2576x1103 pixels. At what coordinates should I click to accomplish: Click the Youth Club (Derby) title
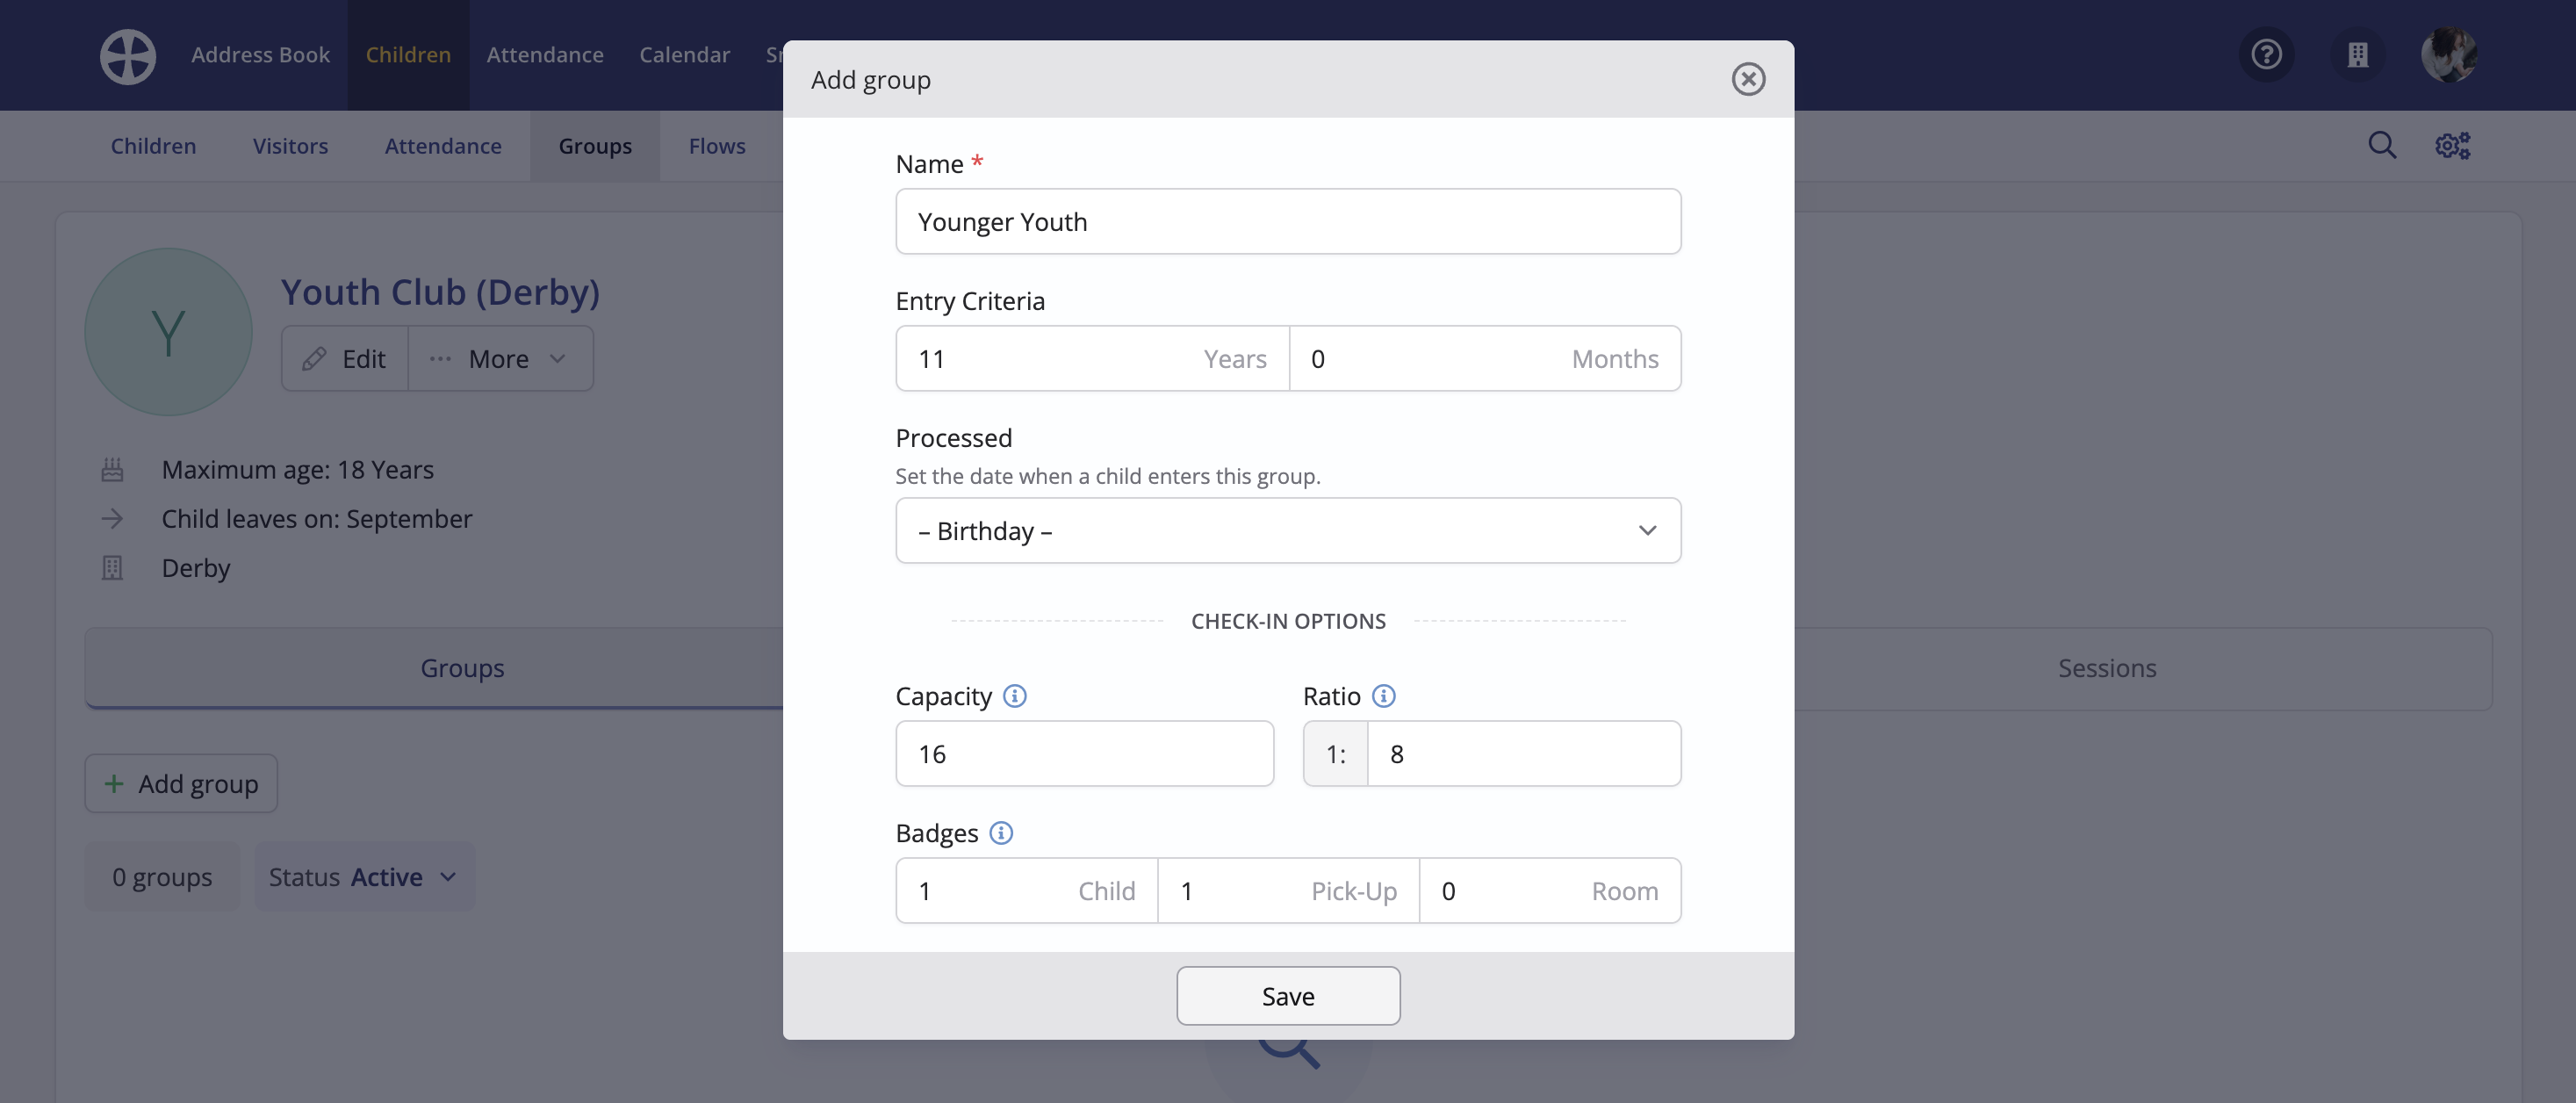click(440, 292)
